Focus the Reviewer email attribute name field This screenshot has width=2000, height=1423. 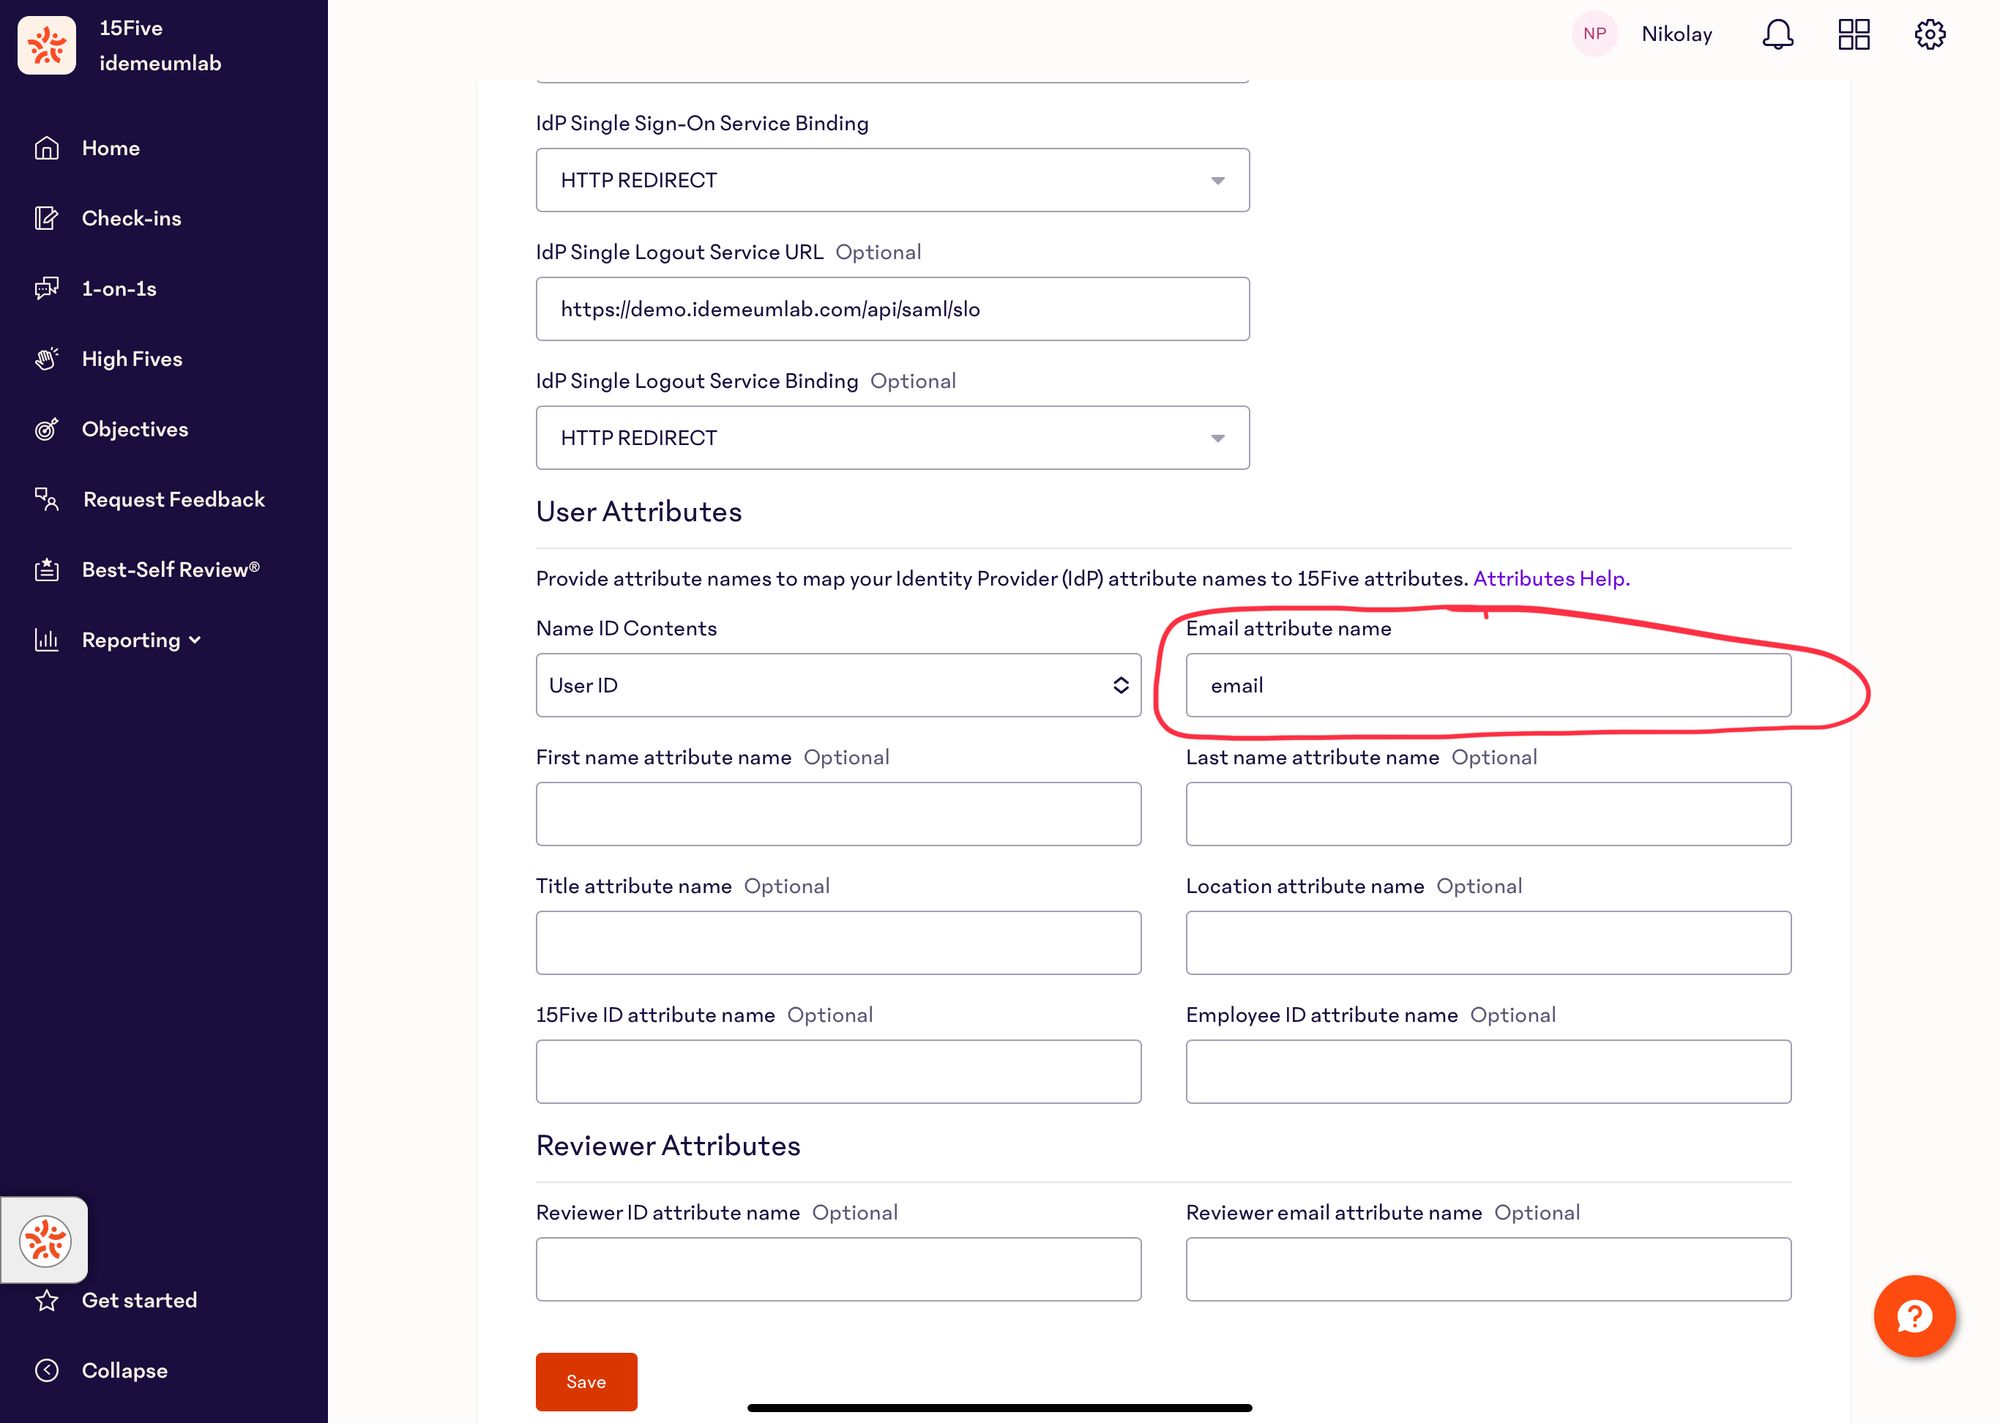pos(1488,1269)
